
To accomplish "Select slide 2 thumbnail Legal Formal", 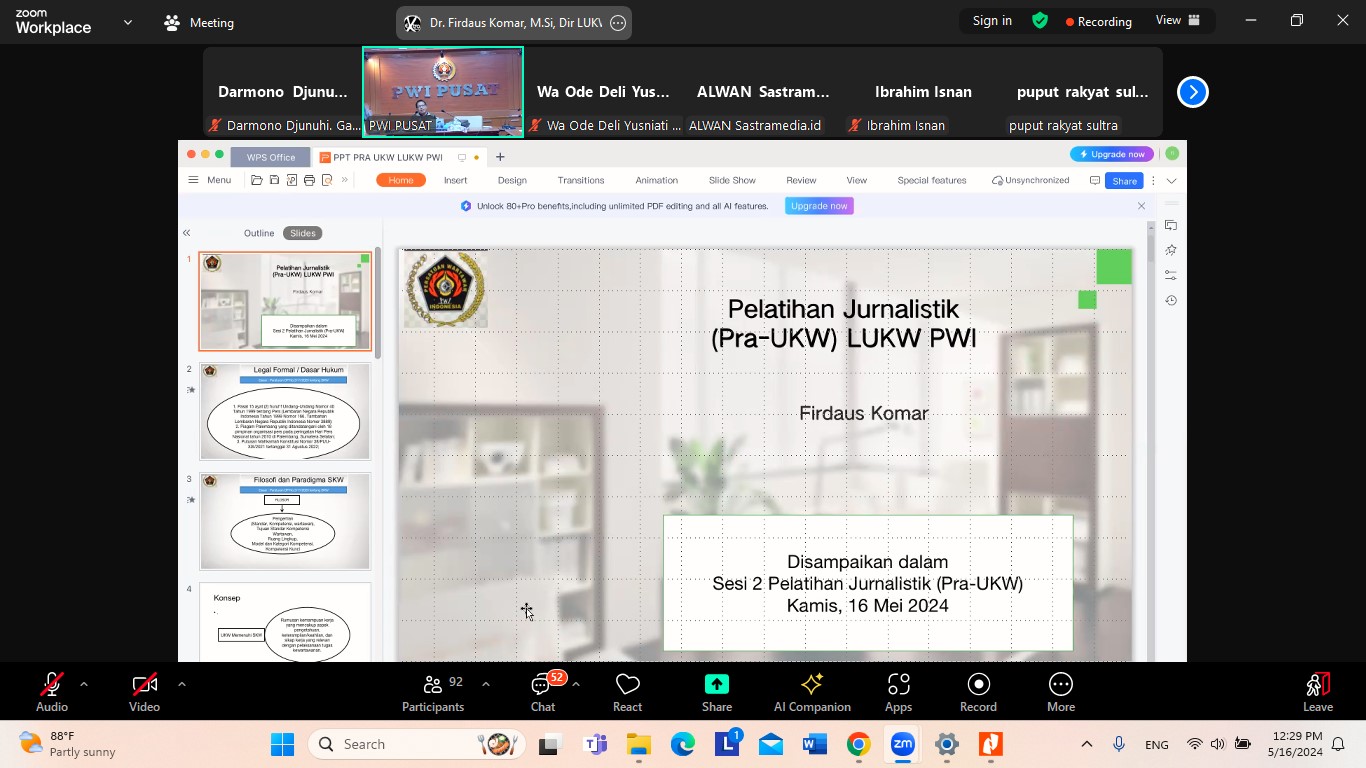I will (285, 411).
